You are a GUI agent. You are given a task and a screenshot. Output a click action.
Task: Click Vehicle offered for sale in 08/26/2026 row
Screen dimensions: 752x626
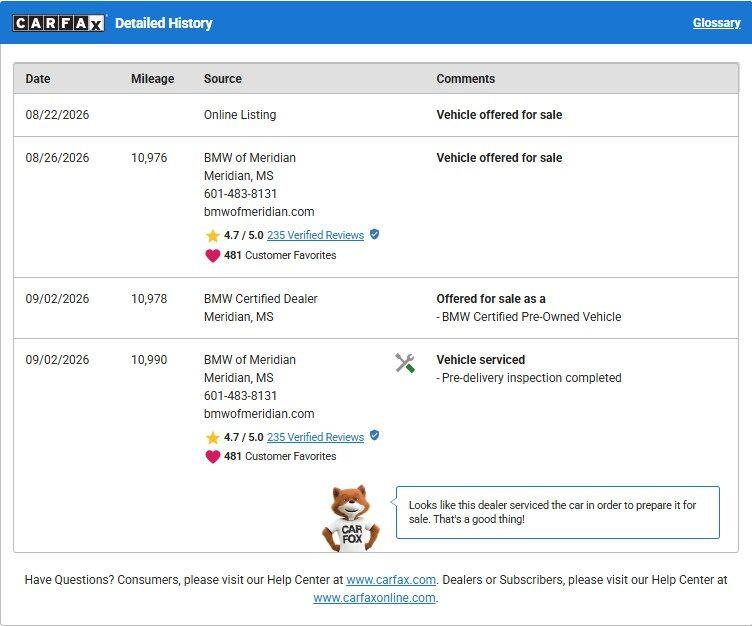pyautogui.click(x=499, y=158)
